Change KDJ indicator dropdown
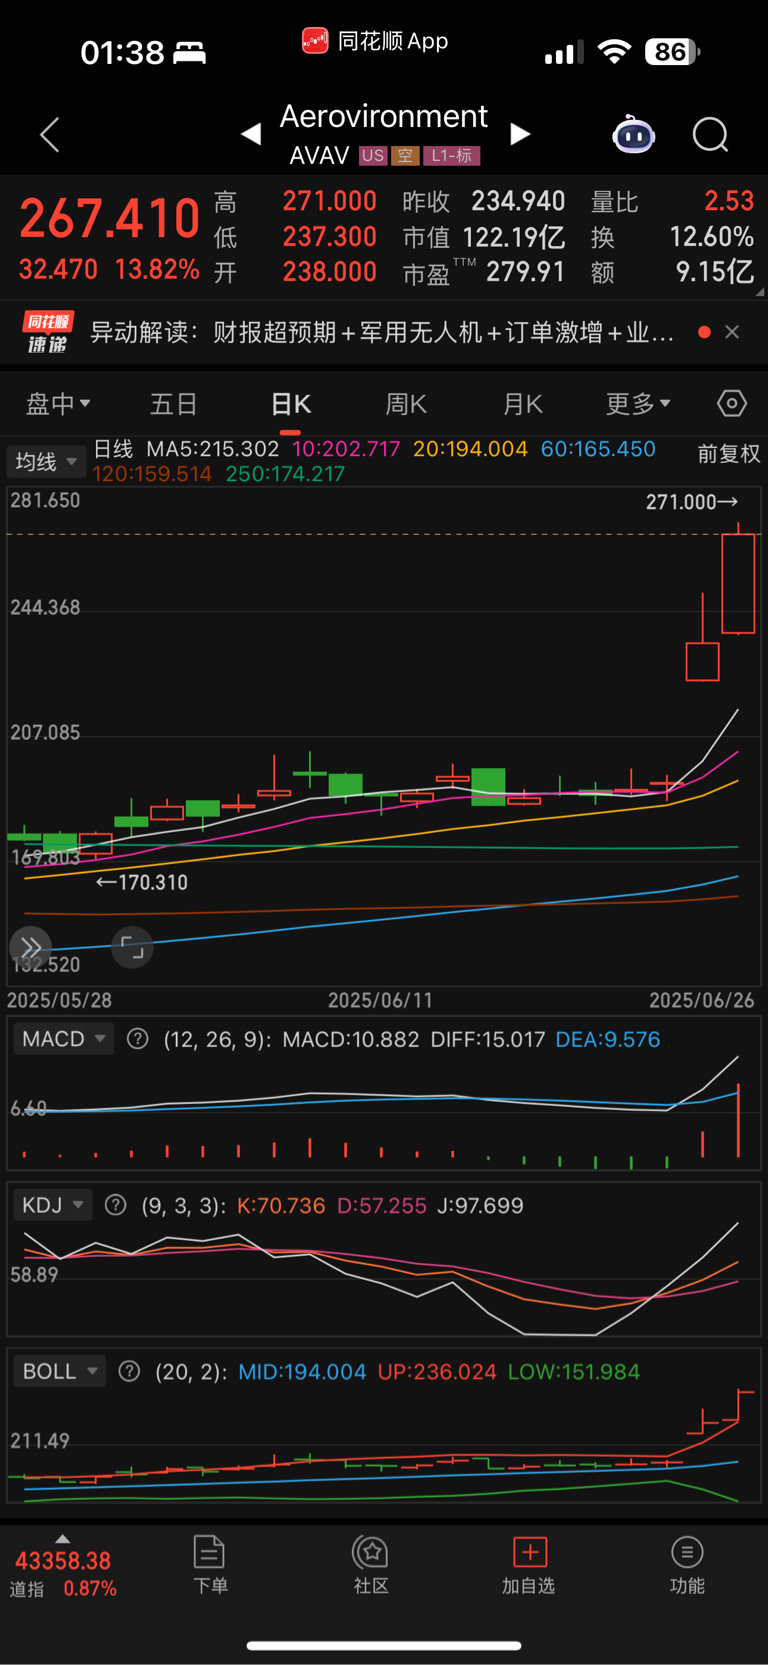 pyautogui.click(x=53, y=1205)
